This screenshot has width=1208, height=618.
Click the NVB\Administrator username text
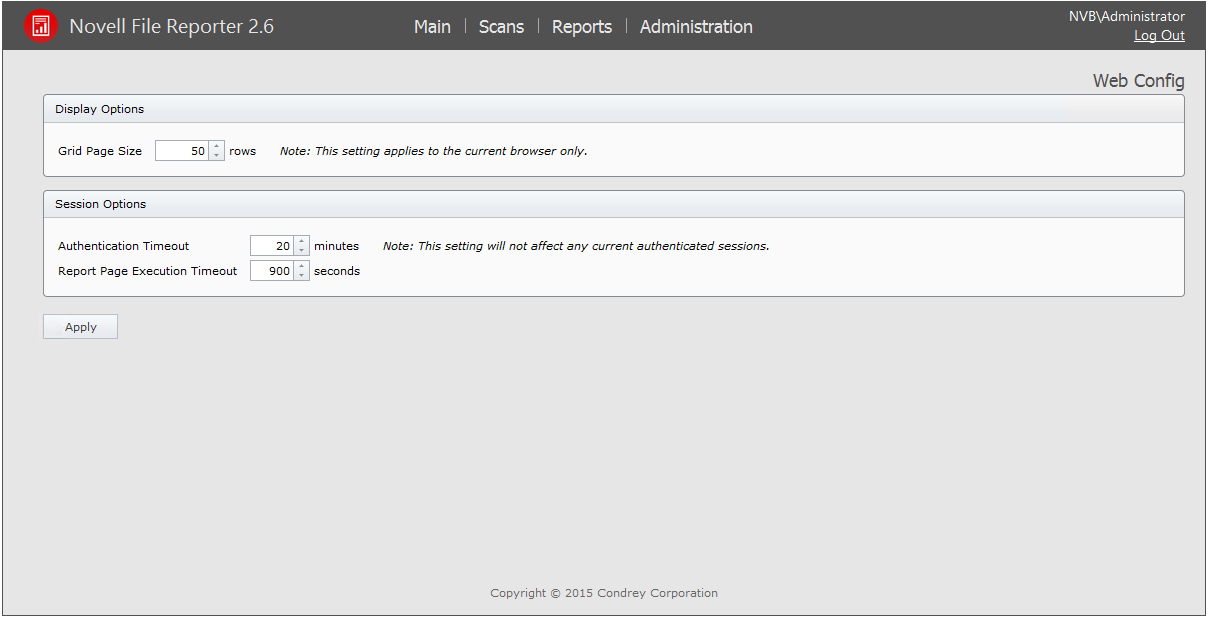[1126, 17]
